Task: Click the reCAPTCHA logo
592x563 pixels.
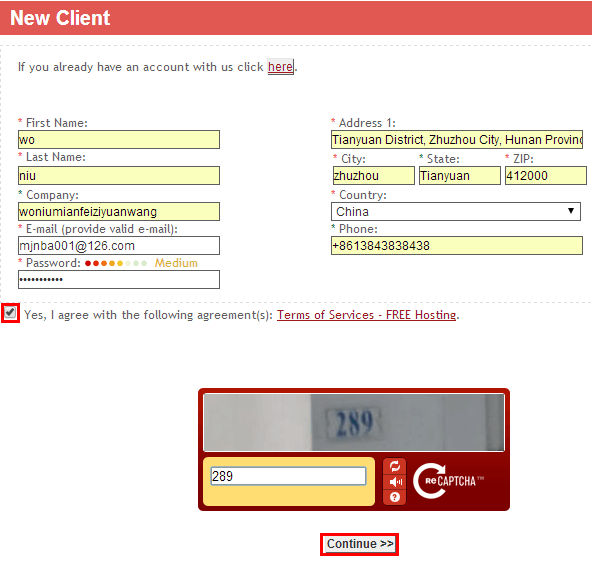Action: (x=448, y=481)
